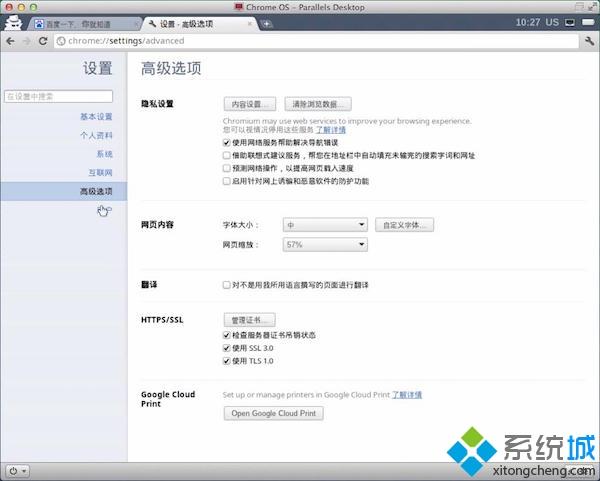The image size is (600, 481).
Task: Open the wrench menu at the toolbar's right
Action: click(x=589, y=41)
